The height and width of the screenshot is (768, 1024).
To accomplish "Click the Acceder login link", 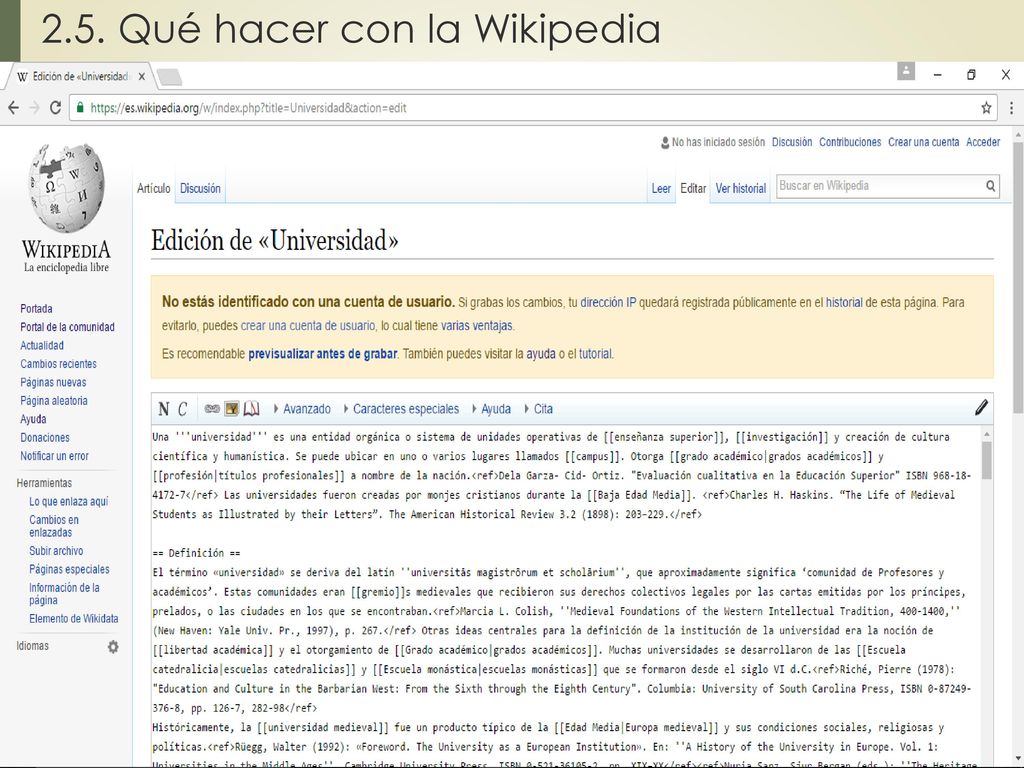I will [983, 142].
